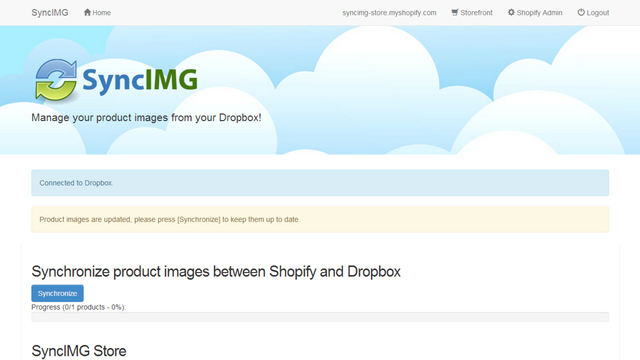Screen dimensions: 640x360
Task: Click the shopping cart icon for Storefront
Action: [455, 12]
